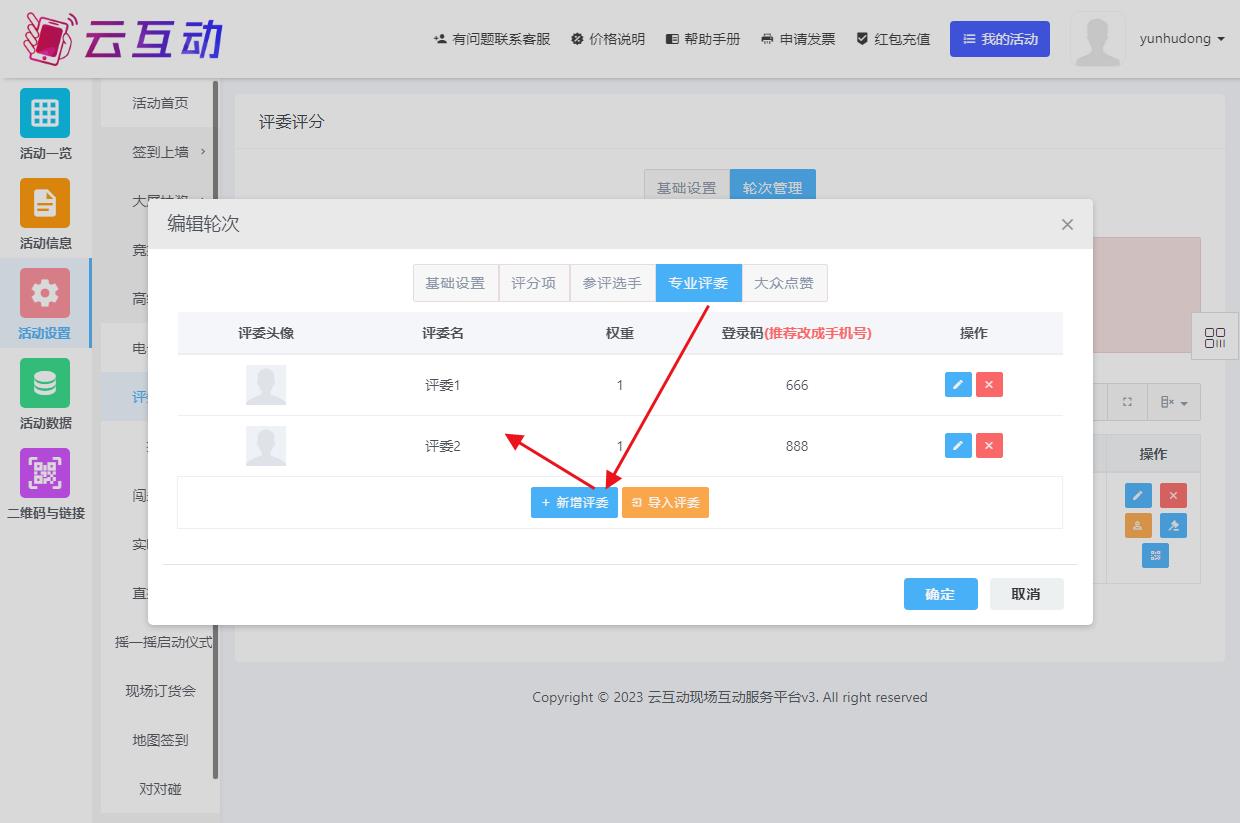
Task: Switch to the 大众点赞 tab
Action: point(784,283)
